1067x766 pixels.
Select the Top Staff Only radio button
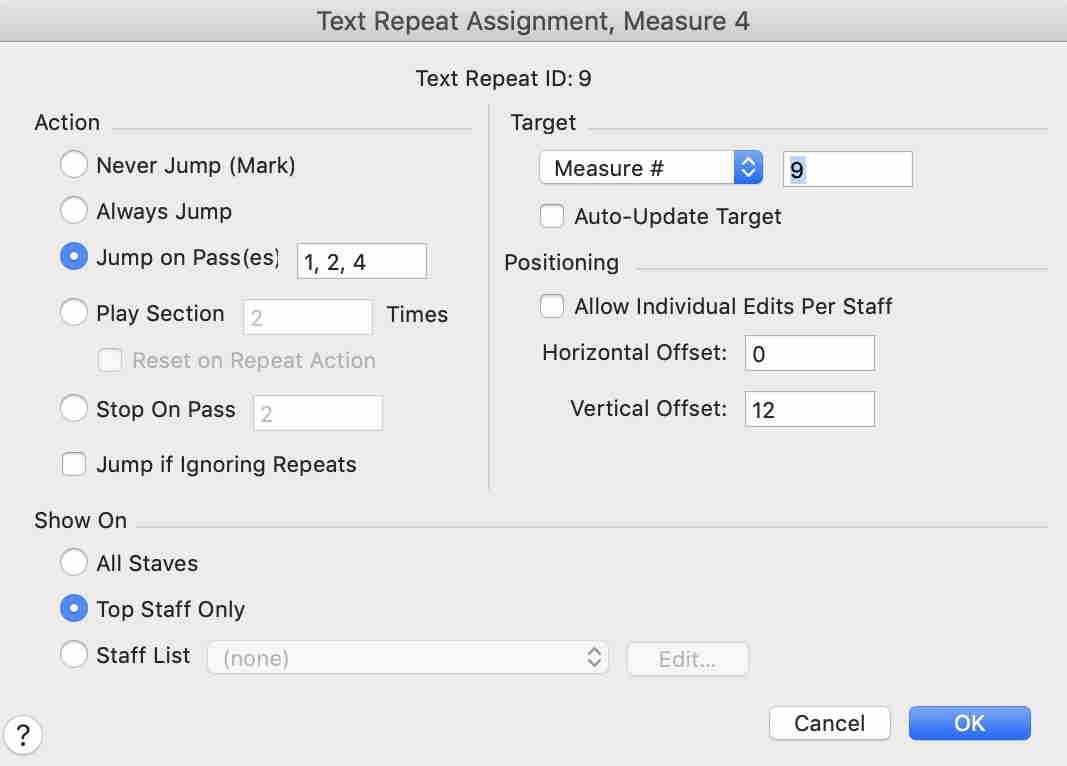point(74,609)
